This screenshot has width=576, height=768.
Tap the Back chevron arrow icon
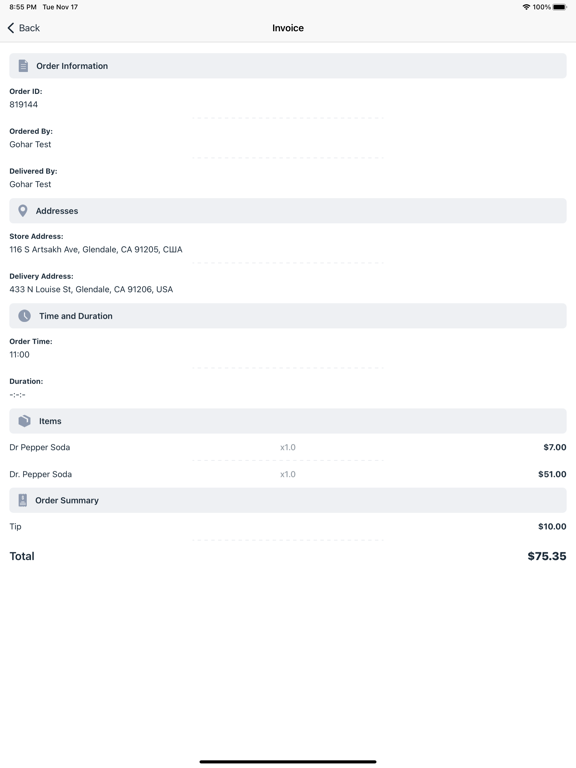click(x=11, y=28)
